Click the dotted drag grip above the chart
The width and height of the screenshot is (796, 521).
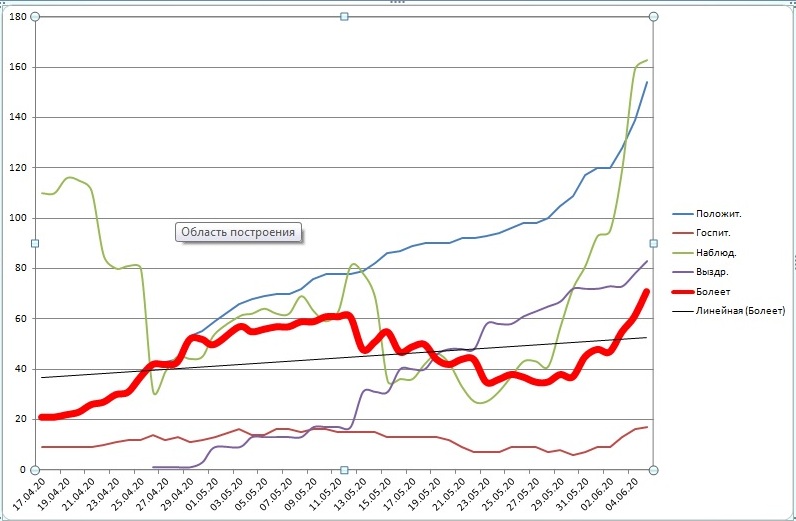(397, 3)
